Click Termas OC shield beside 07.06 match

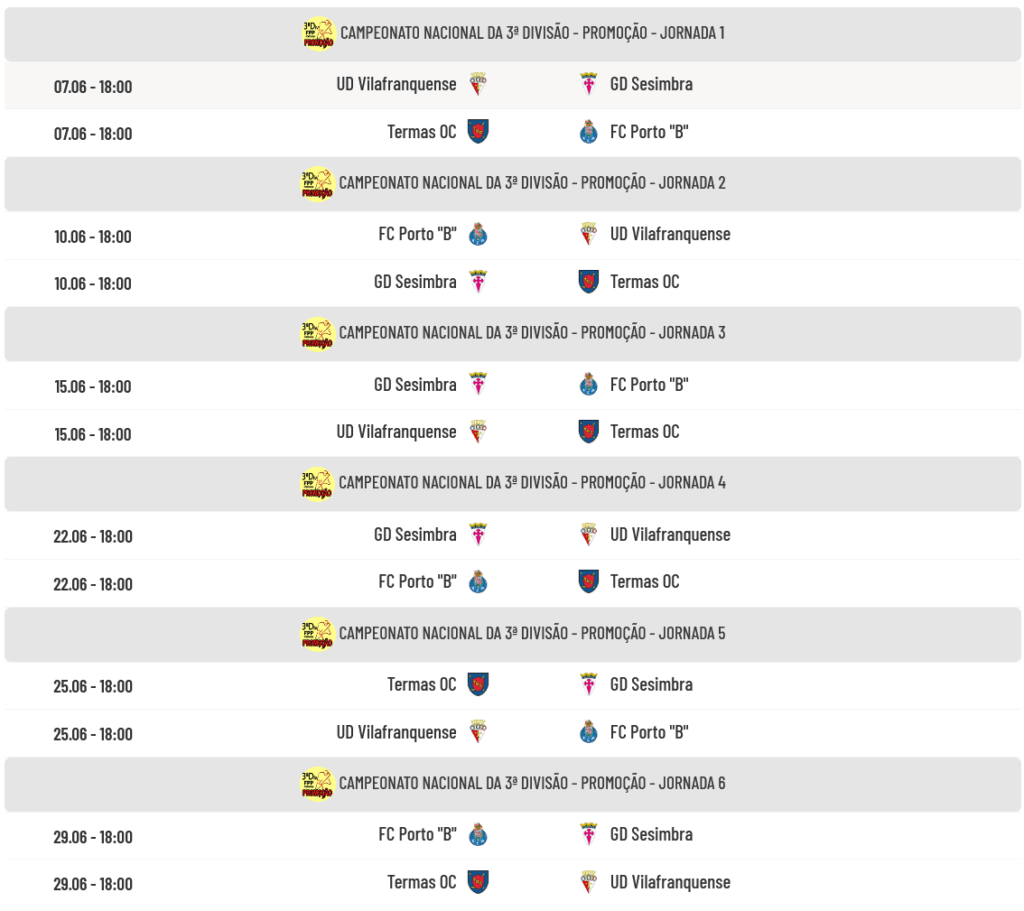pyautogui.click(x=478, y=131)
